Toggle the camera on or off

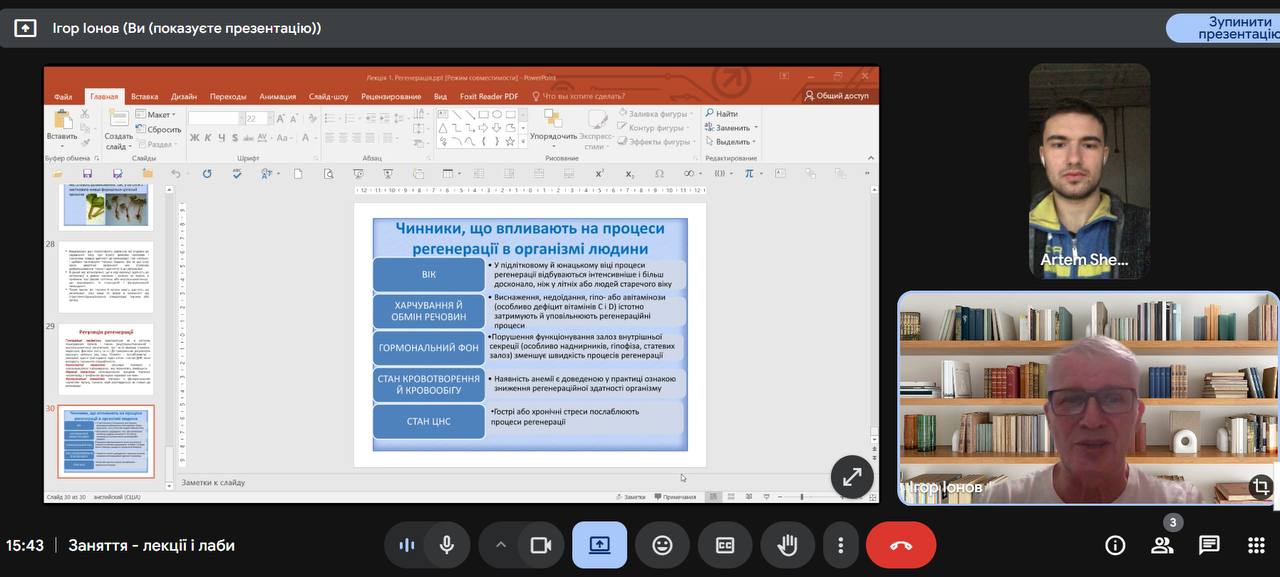point(541,545)
